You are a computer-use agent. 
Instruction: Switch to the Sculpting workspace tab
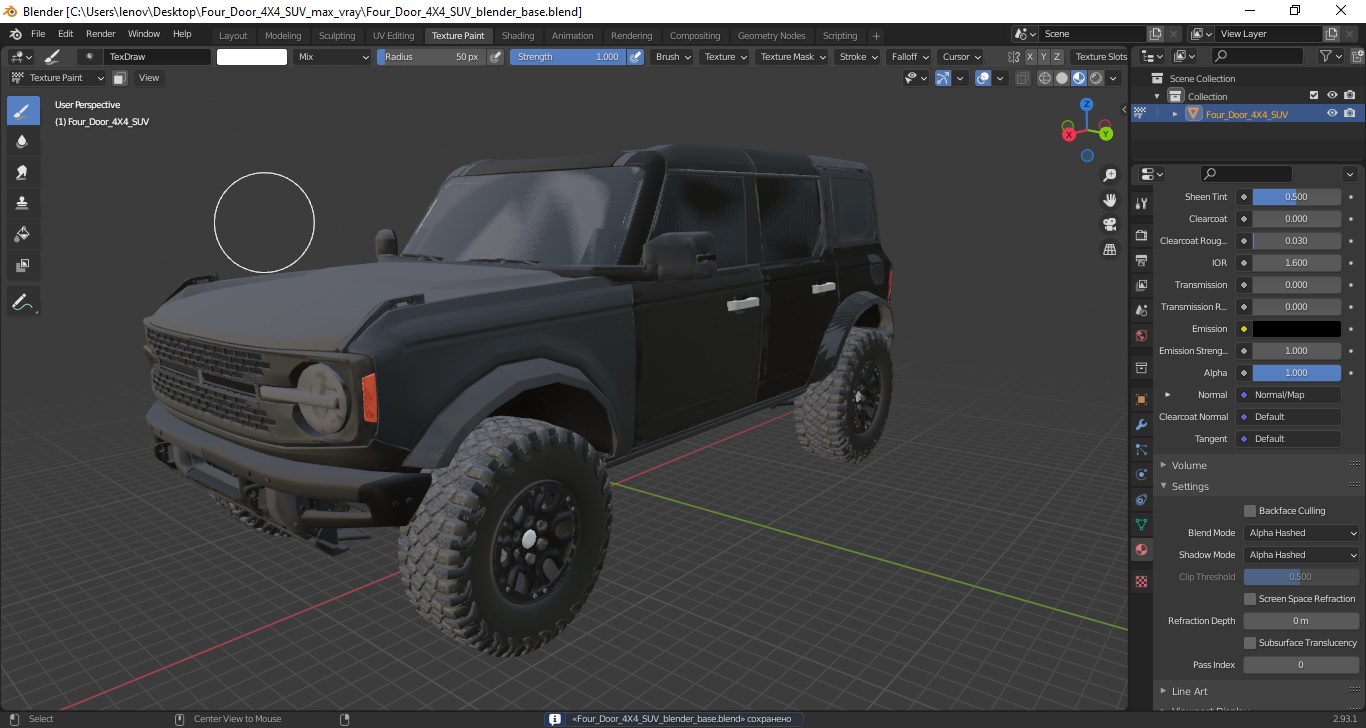point(337,36)
